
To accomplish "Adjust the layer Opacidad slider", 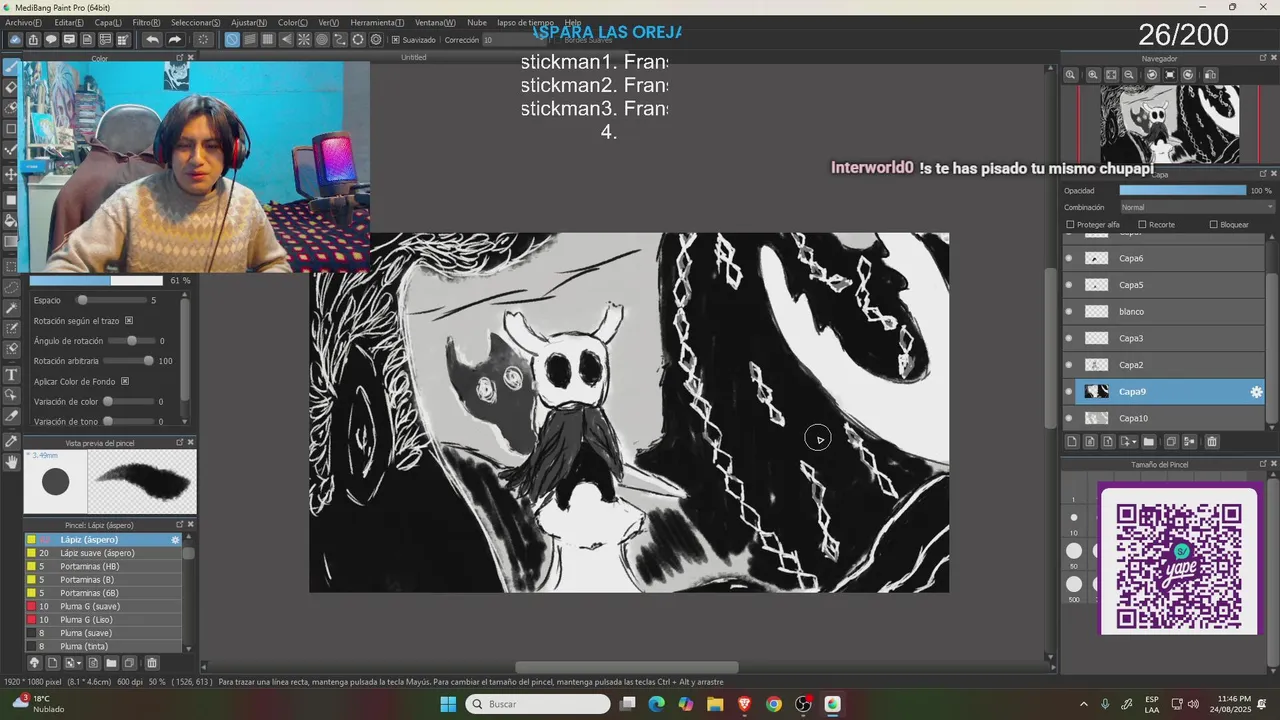I will point(1182,190).
